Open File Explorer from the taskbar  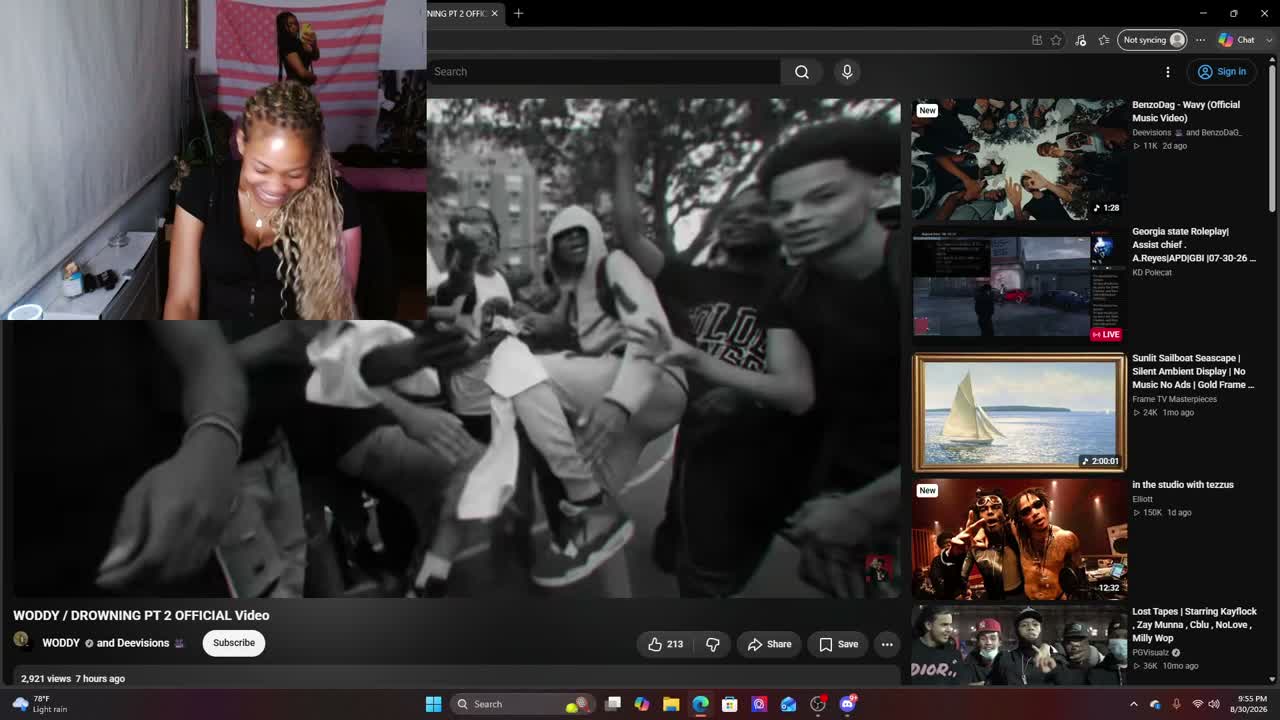pyautogui.click(x=671, y=704)
